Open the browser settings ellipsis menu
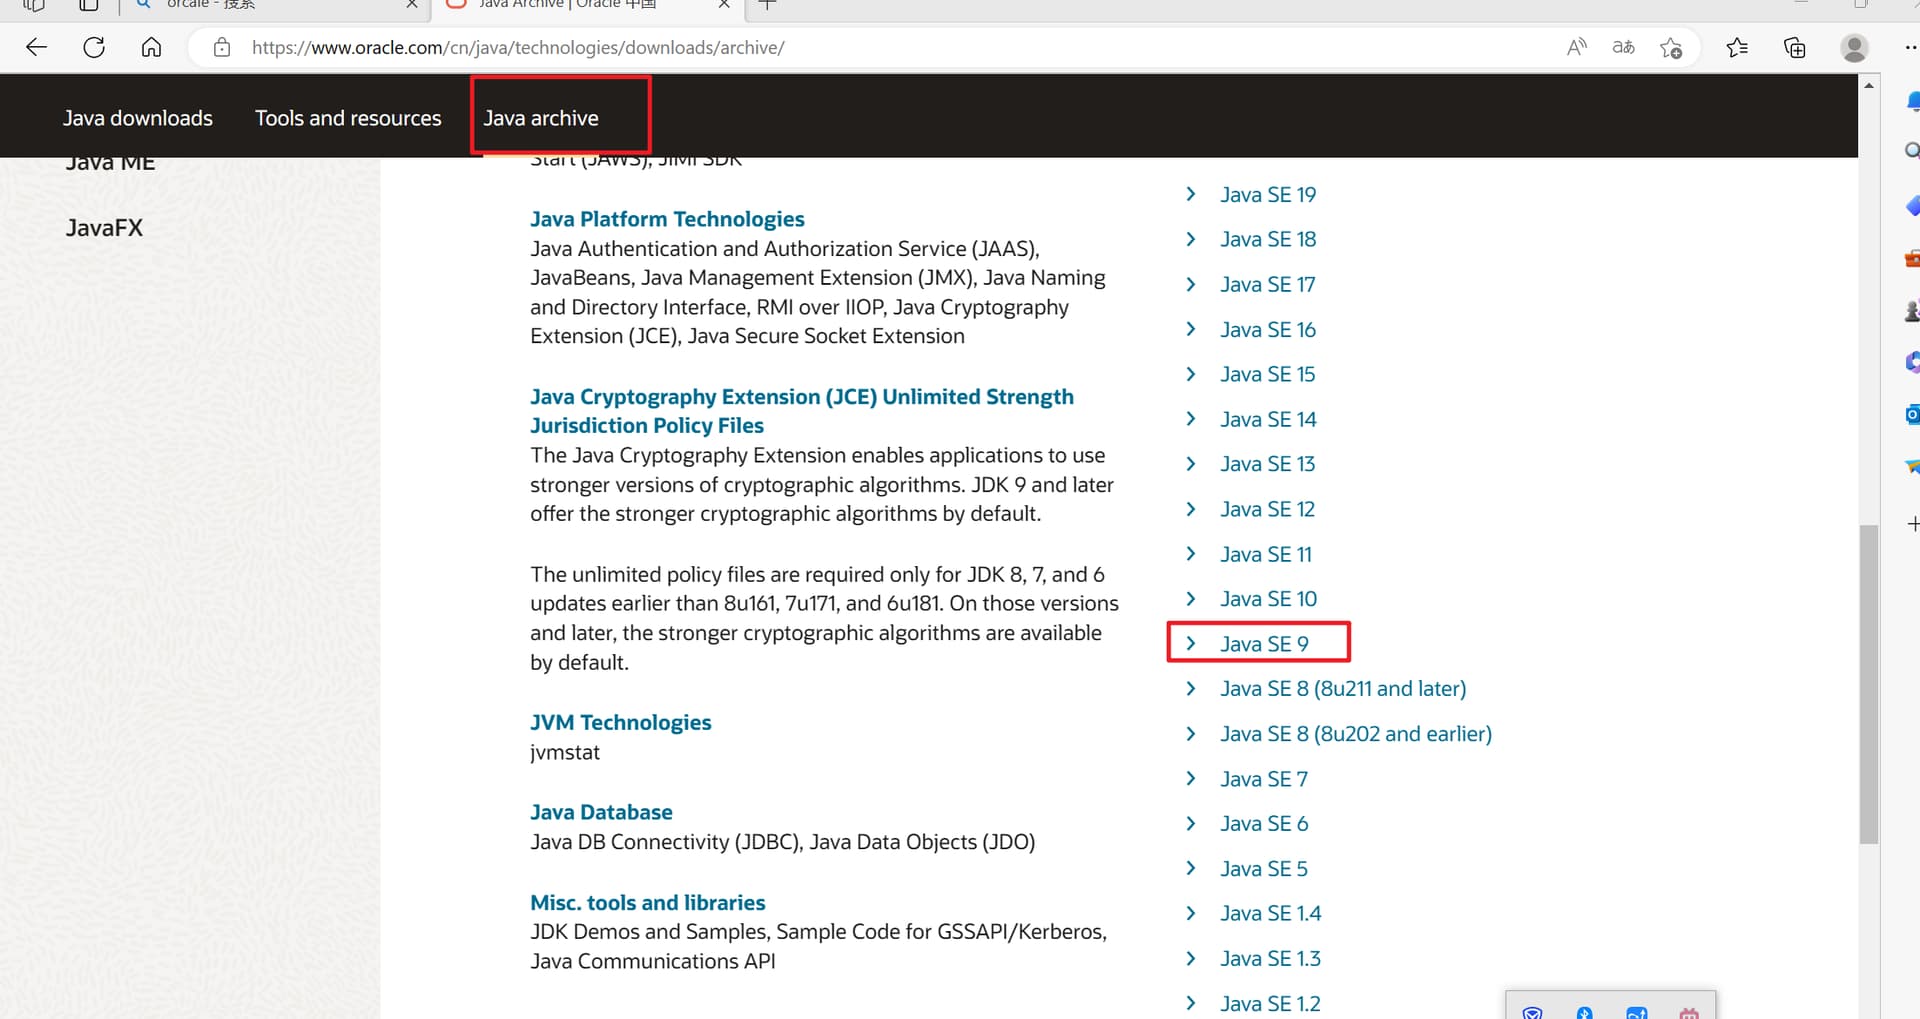Screen dimensions: 1920x1019 tap(1910, 47)
